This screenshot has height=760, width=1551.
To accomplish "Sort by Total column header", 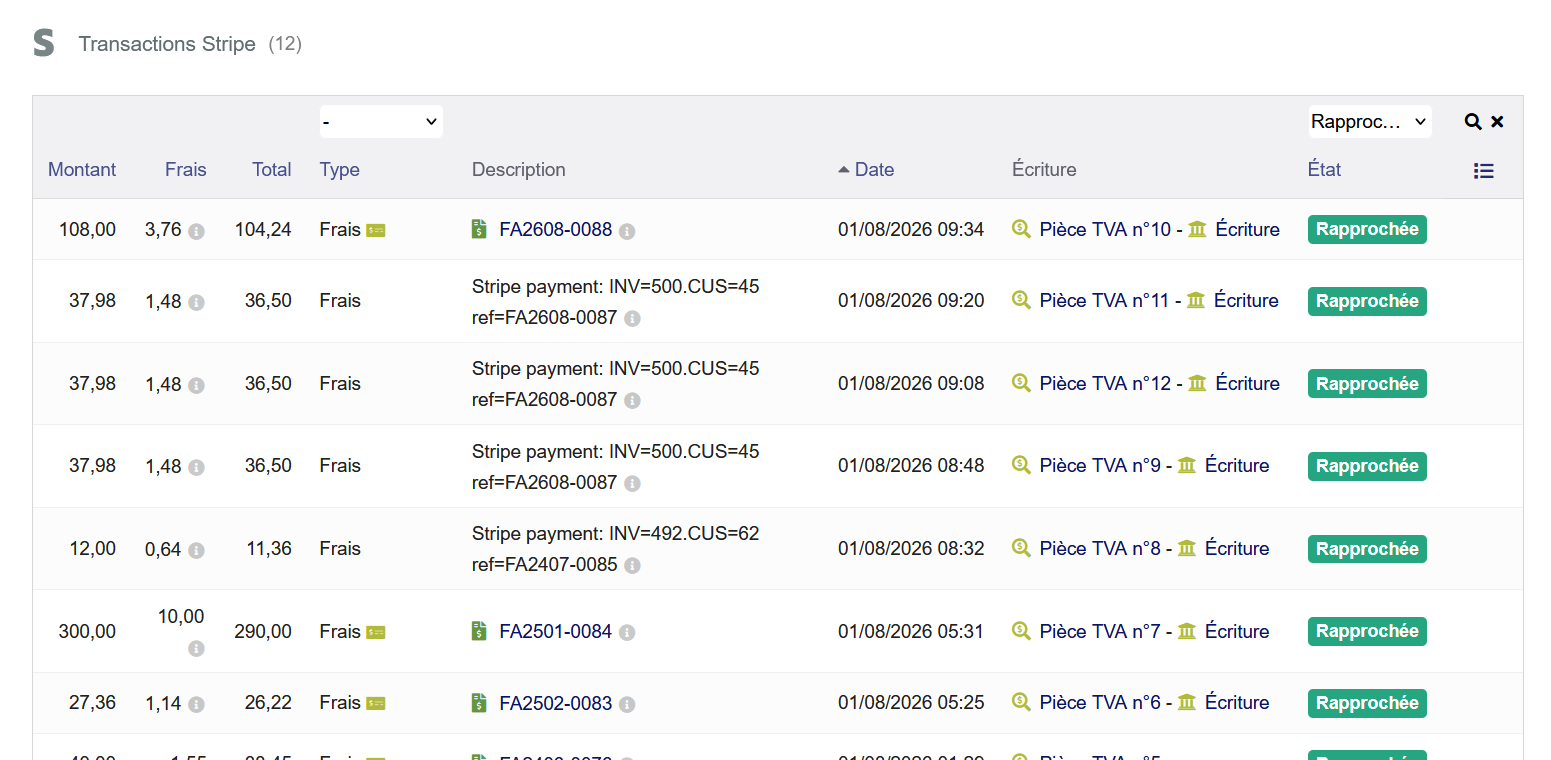I will (272, 170).
